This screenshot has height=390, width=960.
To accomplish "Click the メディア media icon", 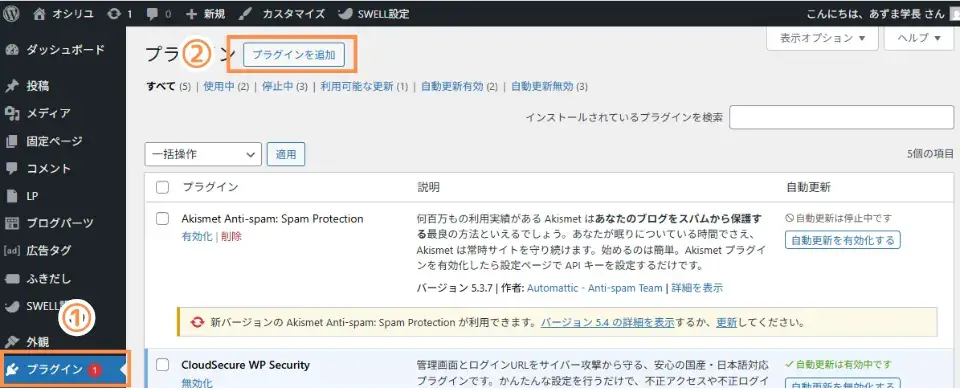I will pos(12,113).
